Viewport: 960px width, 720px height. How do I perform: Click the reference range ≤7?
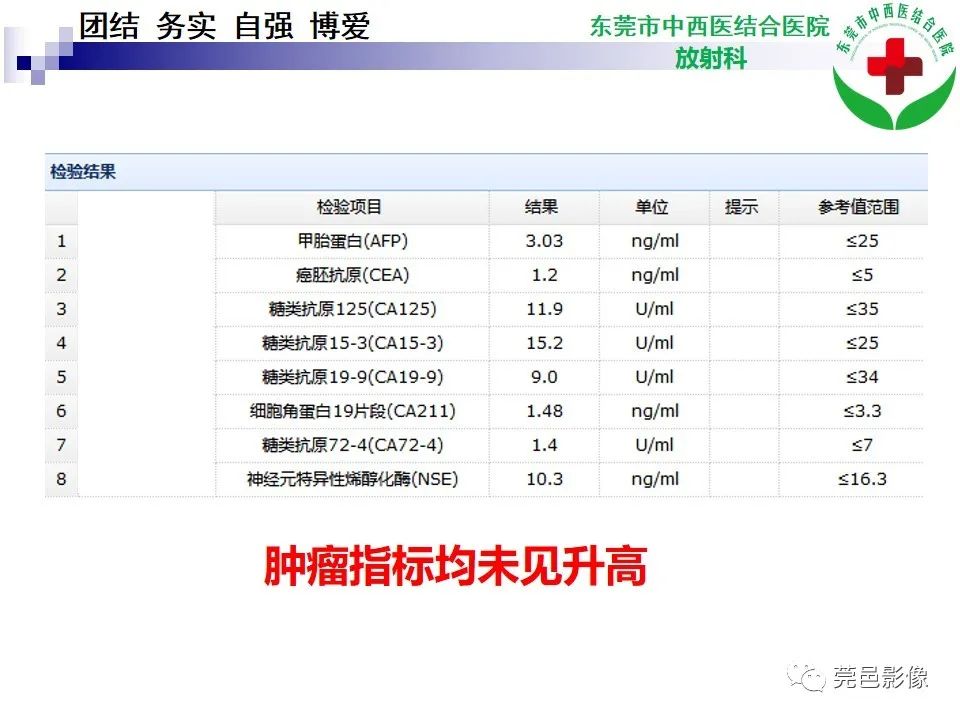[862, 444]
